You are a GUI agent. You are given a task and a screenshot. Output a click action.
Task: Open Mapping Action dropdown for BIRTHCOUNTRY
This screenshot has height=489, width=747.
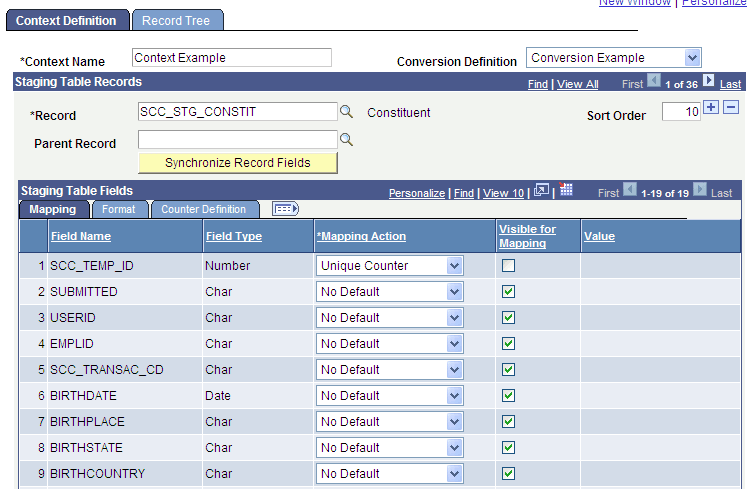[389, 474]
